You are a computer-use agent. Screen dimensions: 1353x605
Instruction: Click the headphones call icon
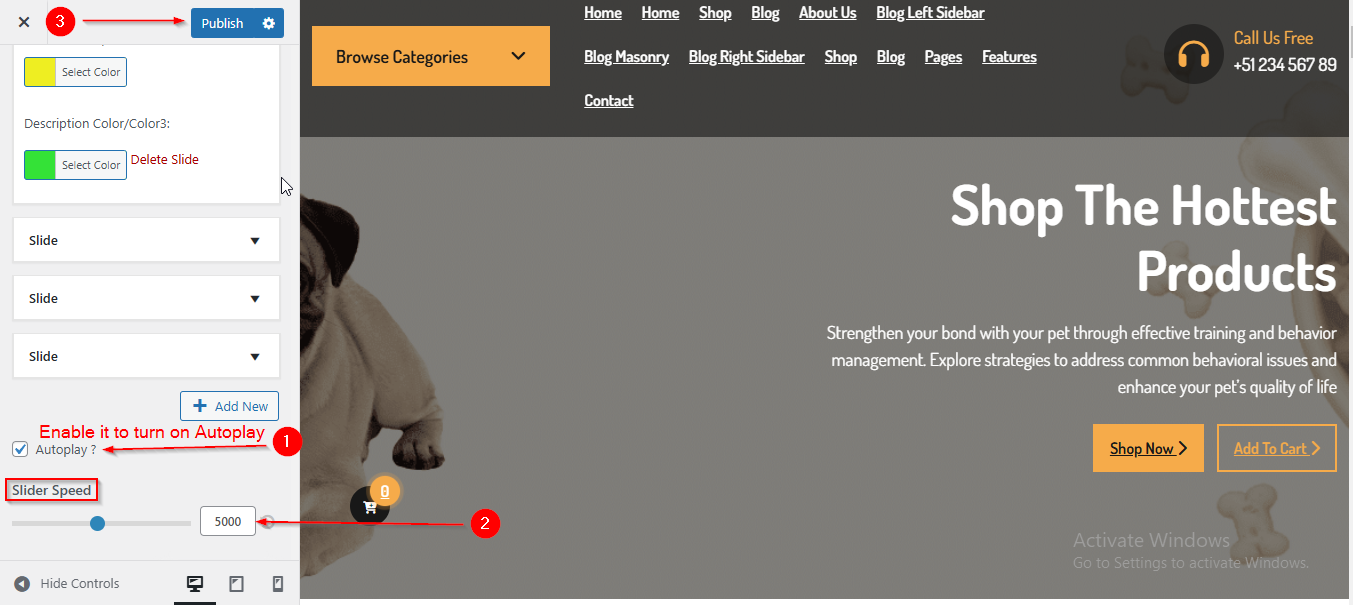[1193, 54]
